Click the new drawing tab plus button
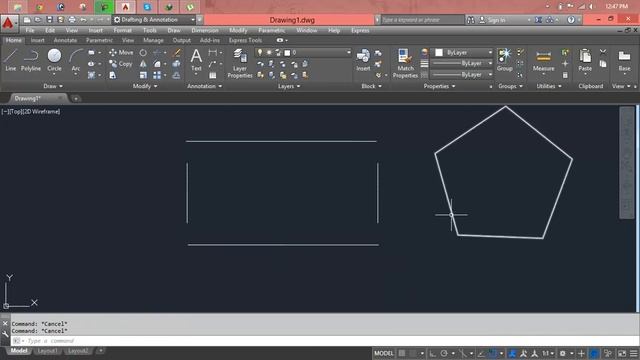 pyautogui.click(x=76, y=98)
